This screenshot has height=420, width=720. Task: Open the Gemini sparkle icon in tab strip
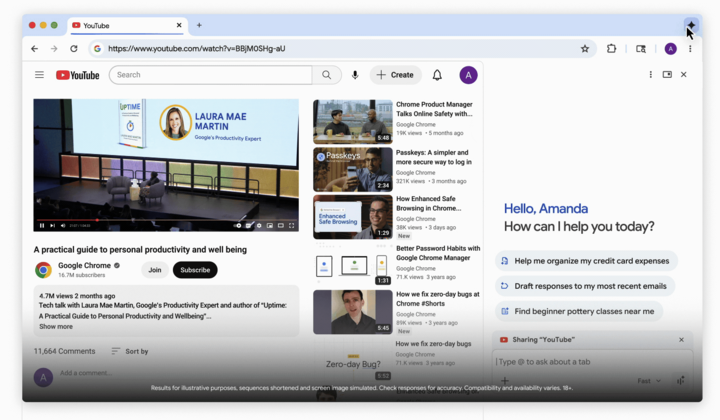point(690,25)
